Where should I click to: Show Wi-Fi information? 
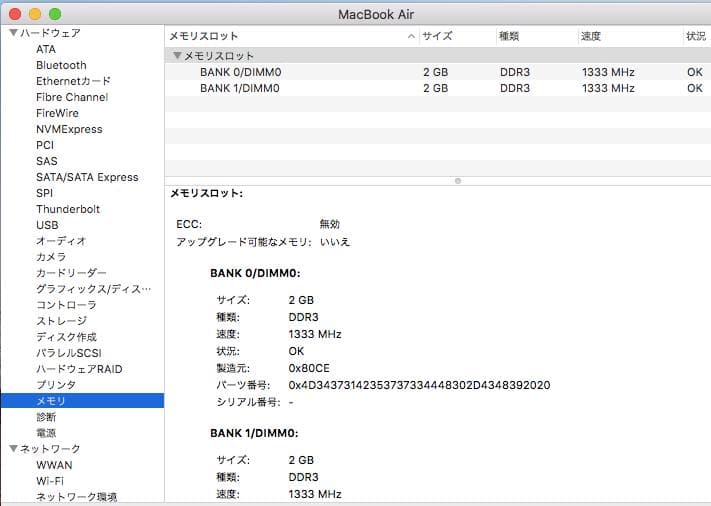[50, 481]
